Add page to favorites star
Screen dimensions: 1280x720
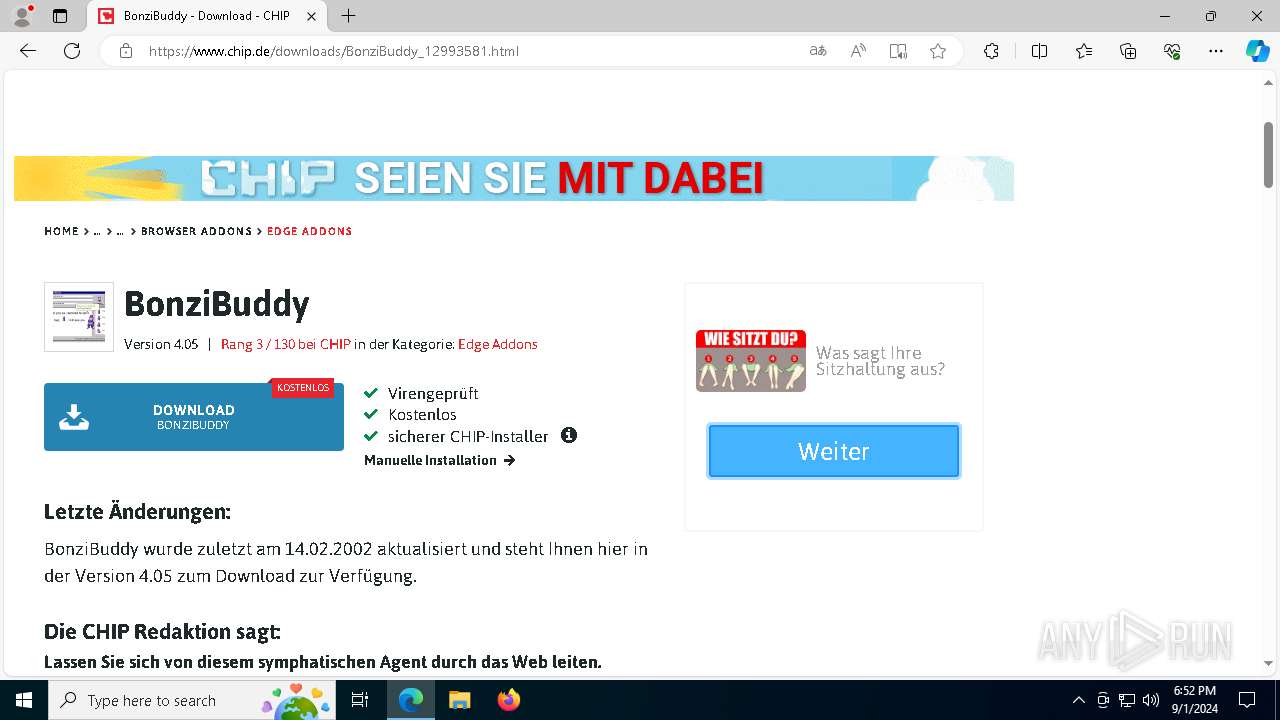coord(938,51)
